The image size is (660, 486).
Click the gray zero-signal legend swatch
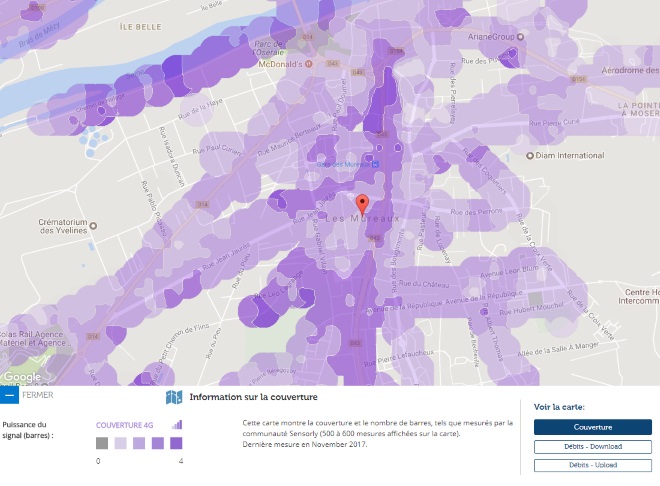(102, 443)
